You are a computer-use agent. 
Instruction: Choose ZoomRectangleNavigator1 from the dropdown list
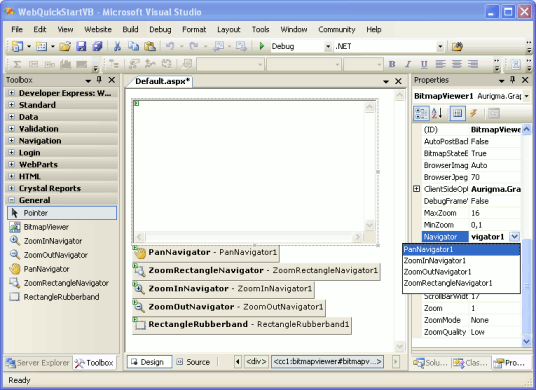point(461,283)
